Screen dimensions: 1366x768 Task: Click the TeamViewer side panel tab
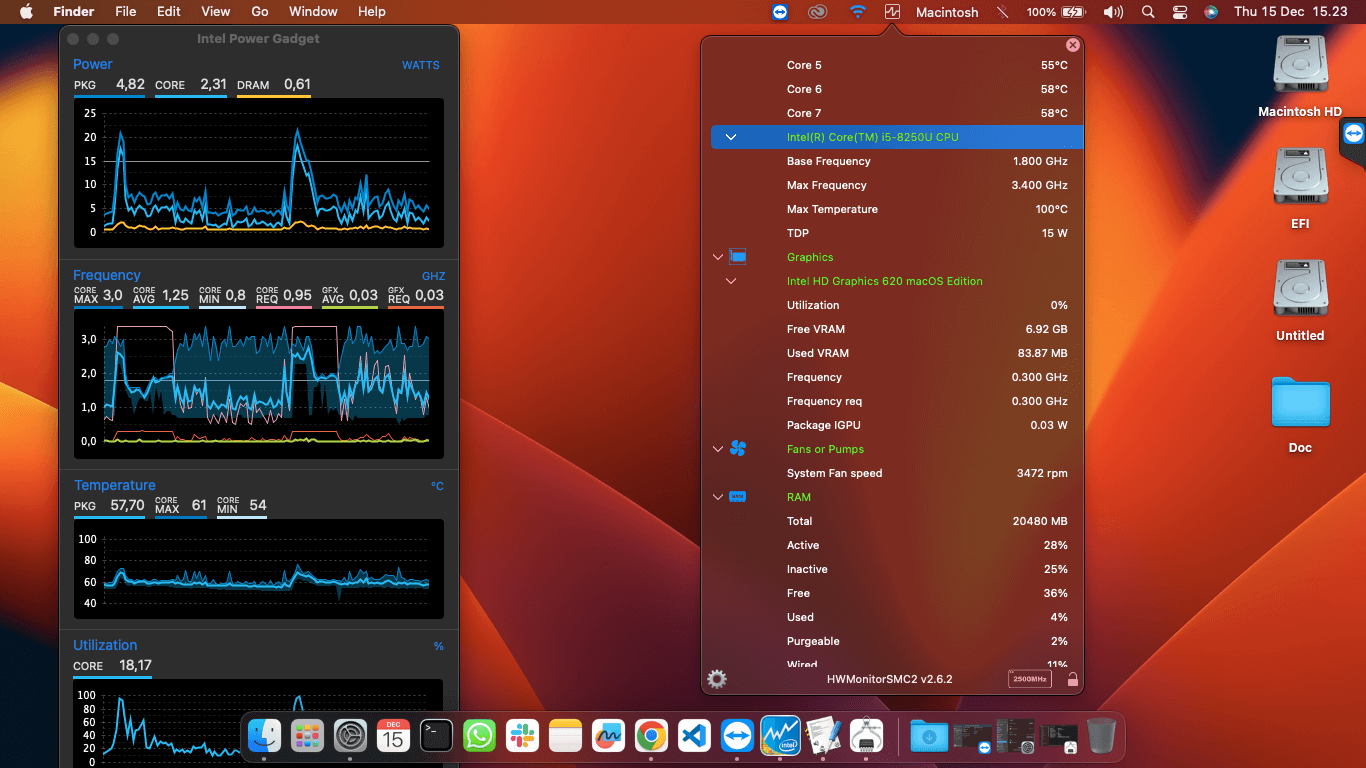click(1353, 133)
